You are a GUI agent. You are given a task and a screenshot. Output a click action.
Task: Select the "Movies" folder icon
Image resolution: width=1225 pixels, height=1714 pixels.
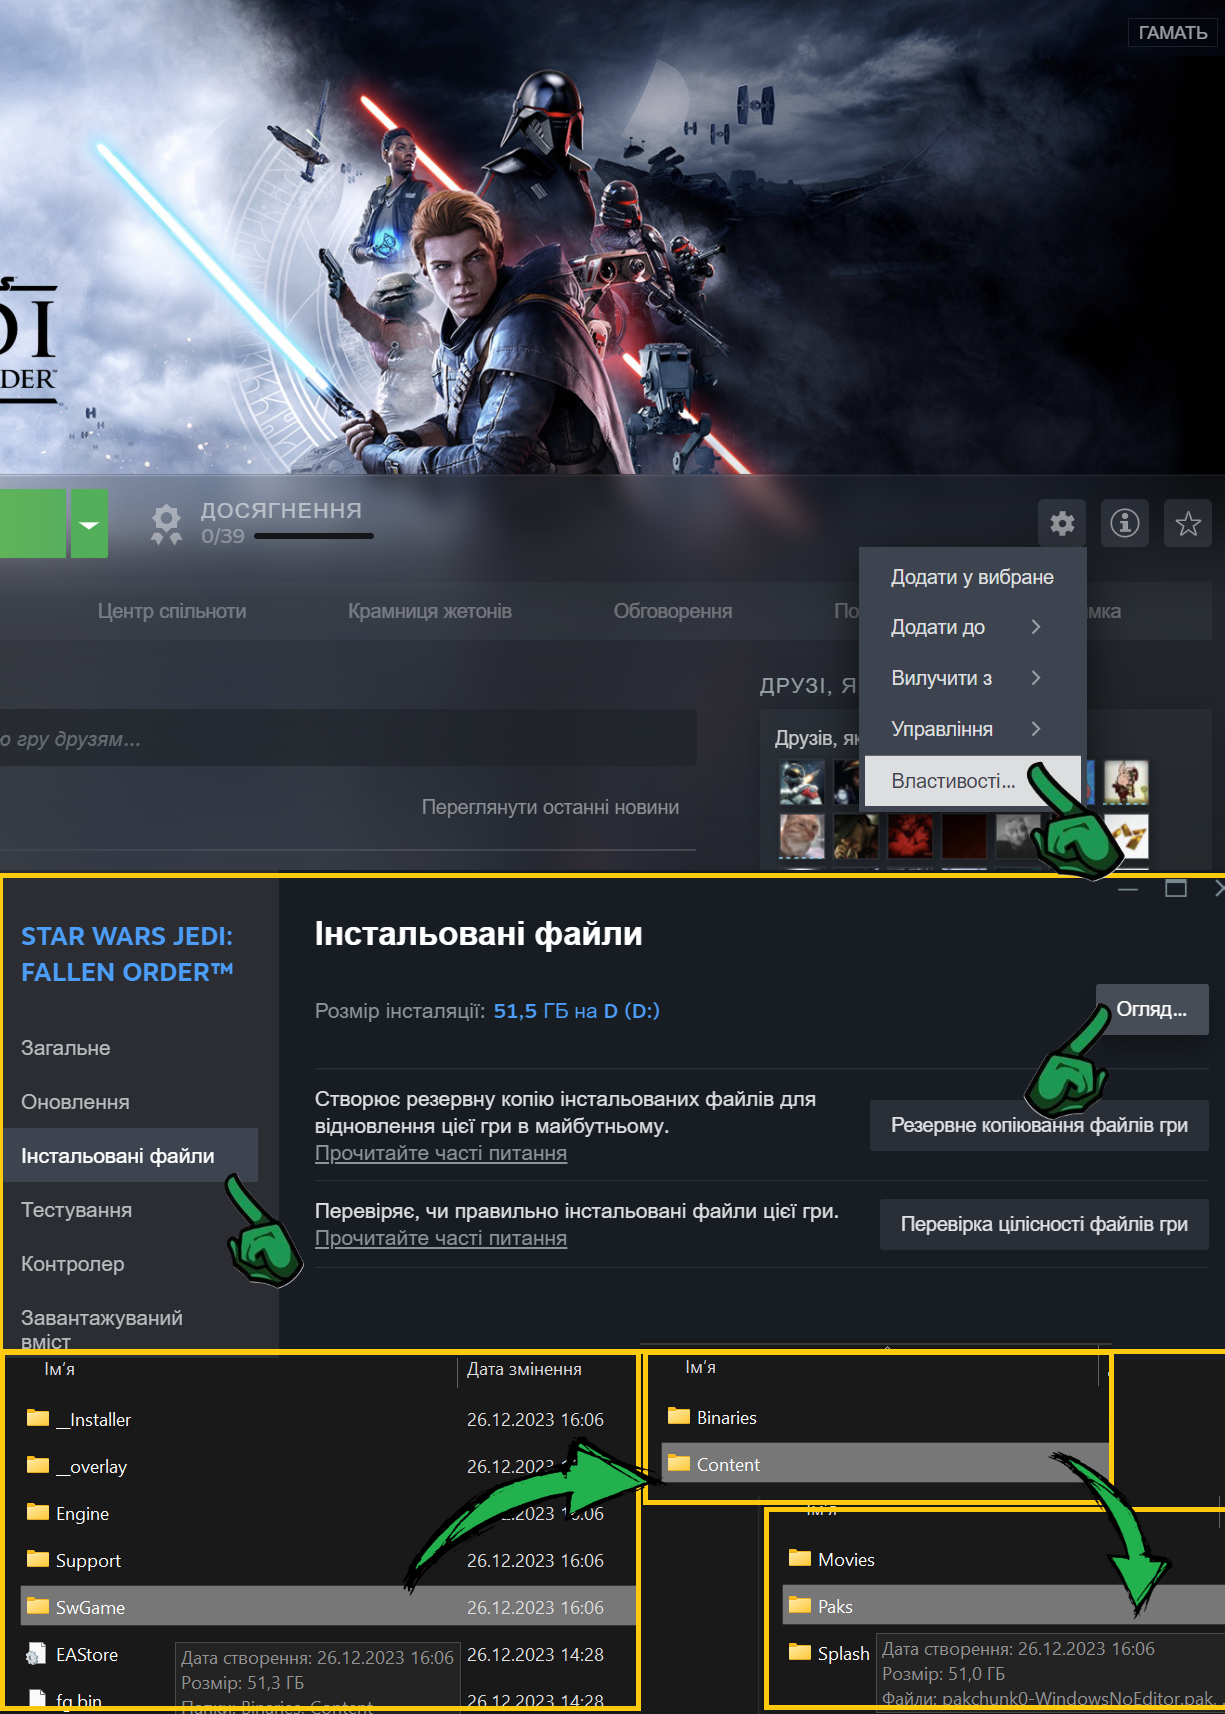pos(800,1558)
